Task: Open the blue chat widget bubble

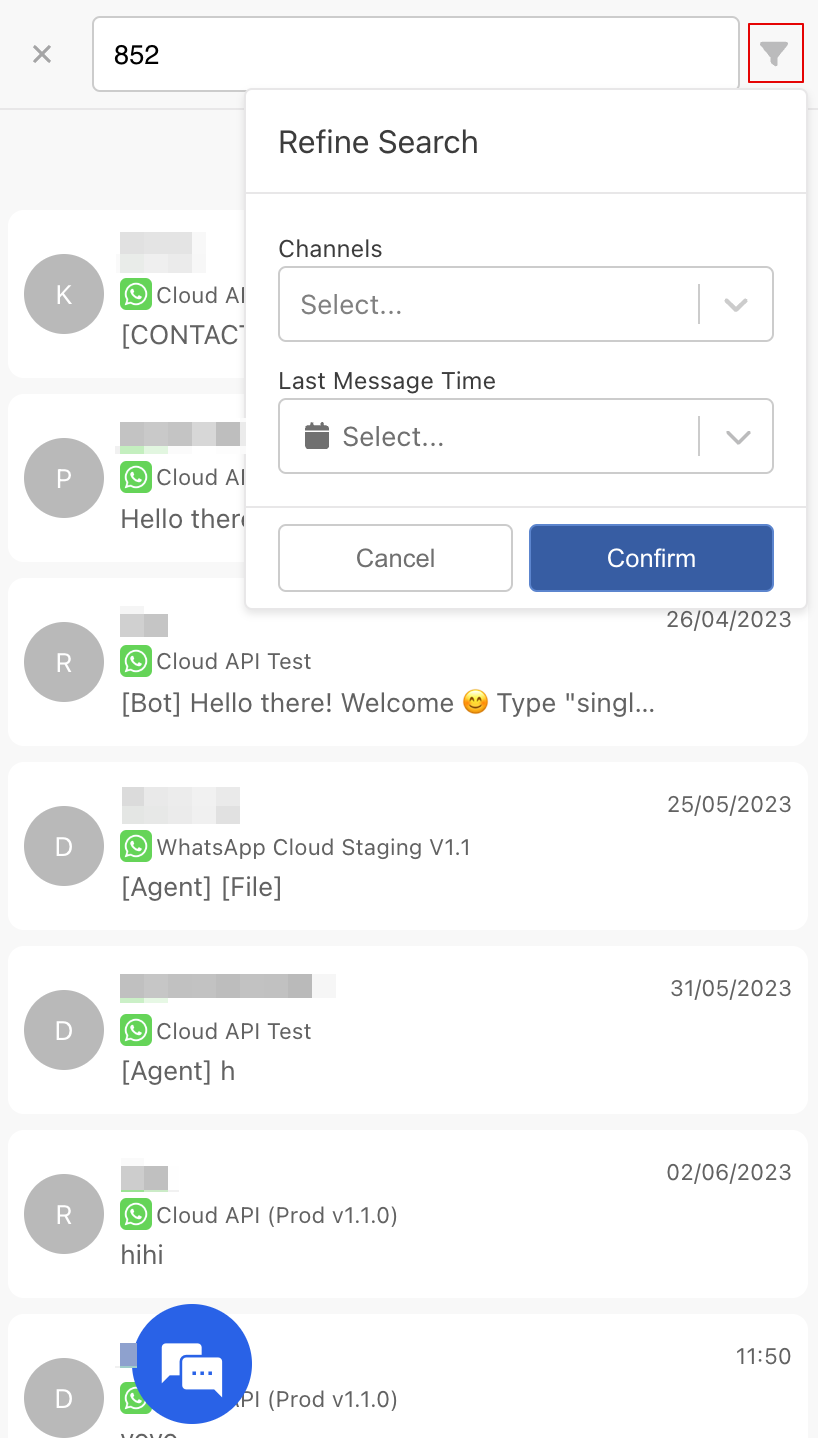Action: (192, 1364)
